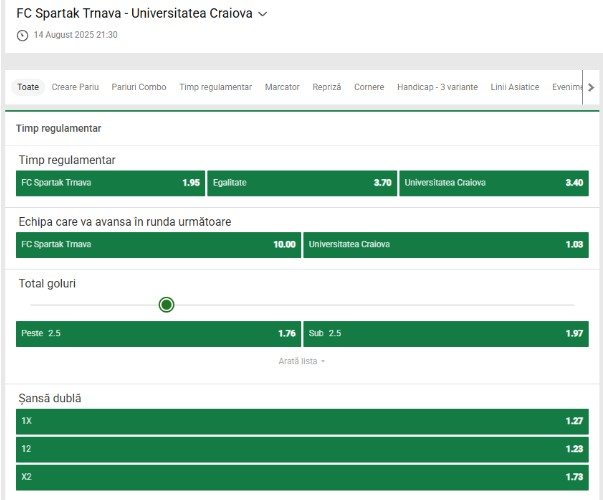Click the clock icon beside match date
Screen dimensions: 603x500
(x=22, y=35)
